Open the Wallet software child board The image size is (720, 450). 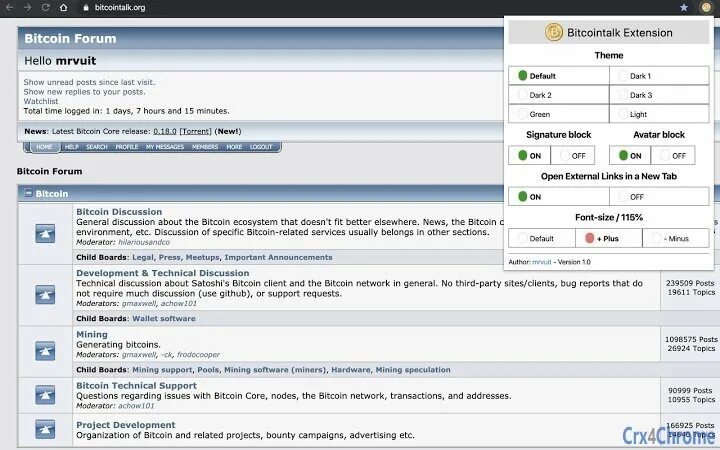point(164,318)
